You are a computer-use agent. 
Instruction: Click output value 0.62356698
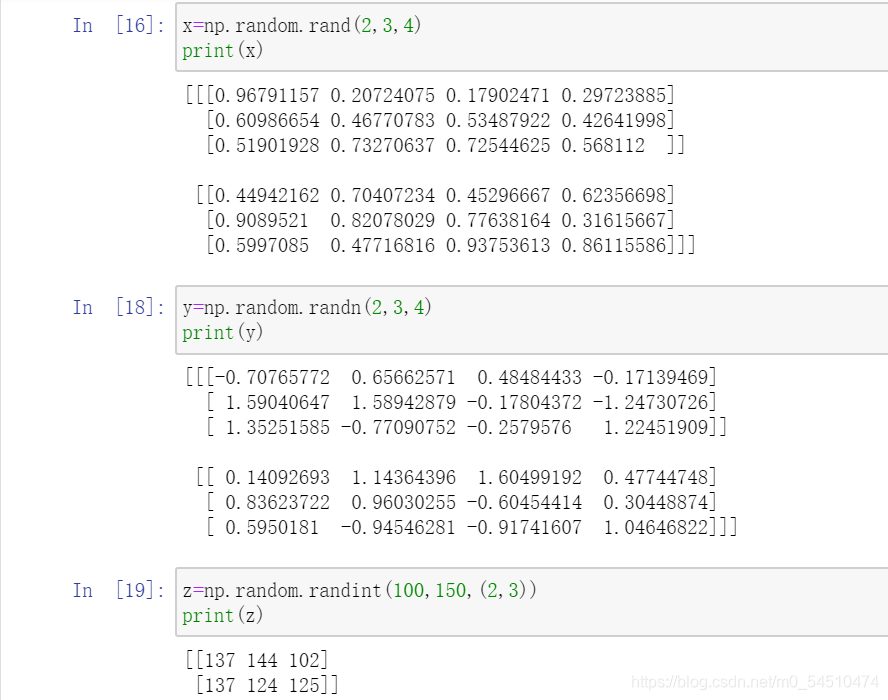coord(613,195)
